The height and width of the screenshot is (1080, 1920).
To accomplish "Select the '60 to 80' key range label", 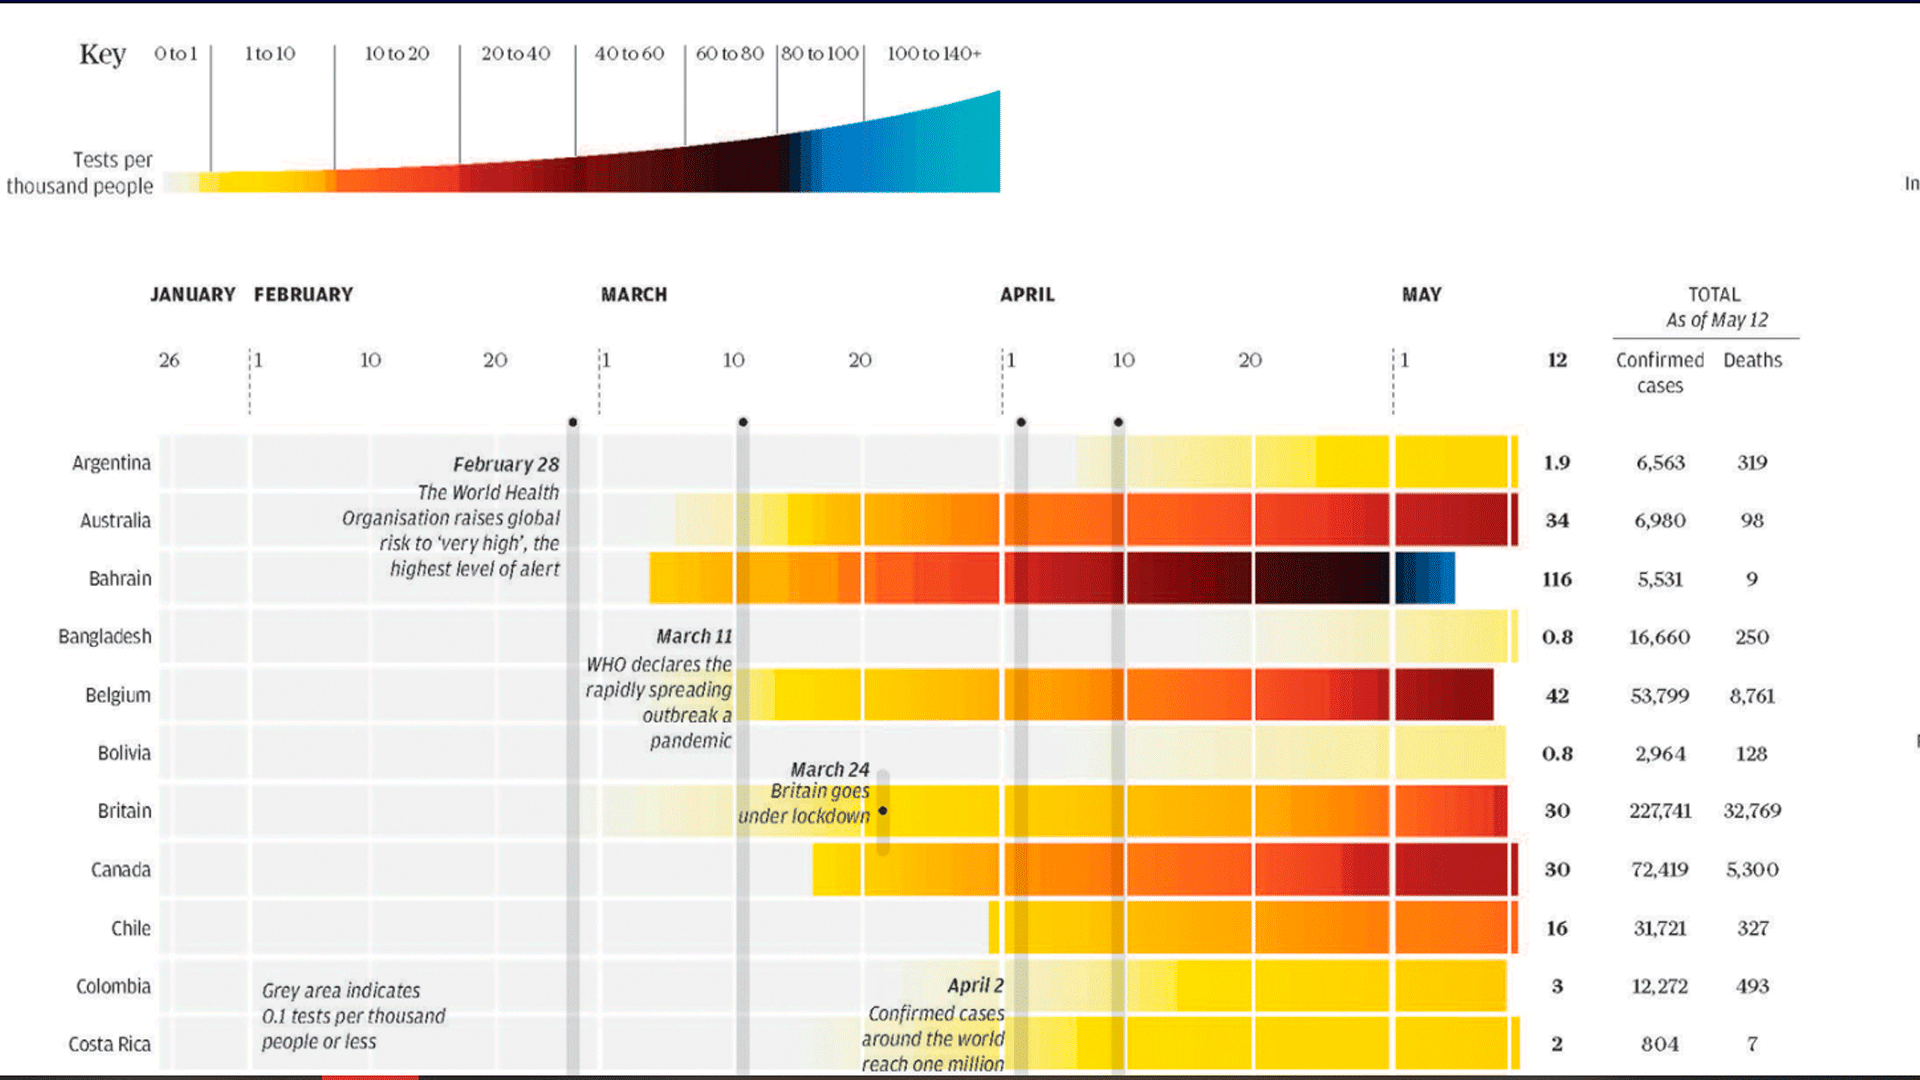I will [x=730, y=54].
